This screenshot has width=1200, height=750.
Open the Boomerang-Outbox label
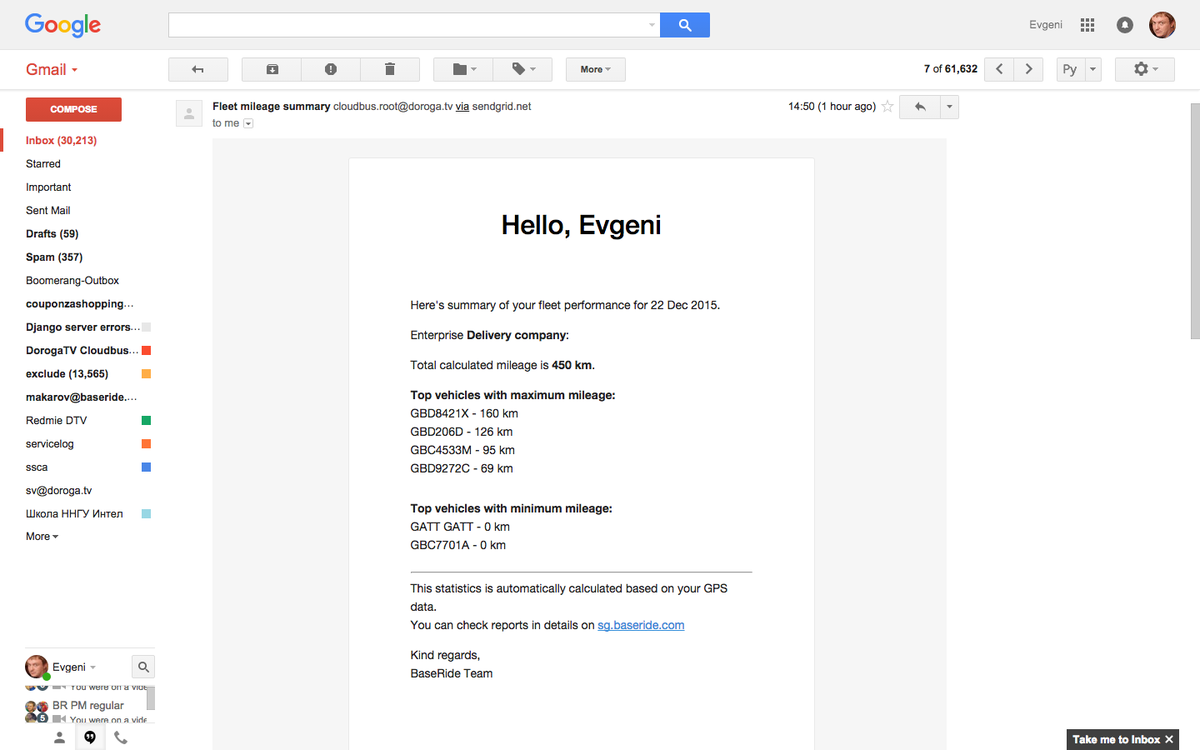(x=72, y=281)
